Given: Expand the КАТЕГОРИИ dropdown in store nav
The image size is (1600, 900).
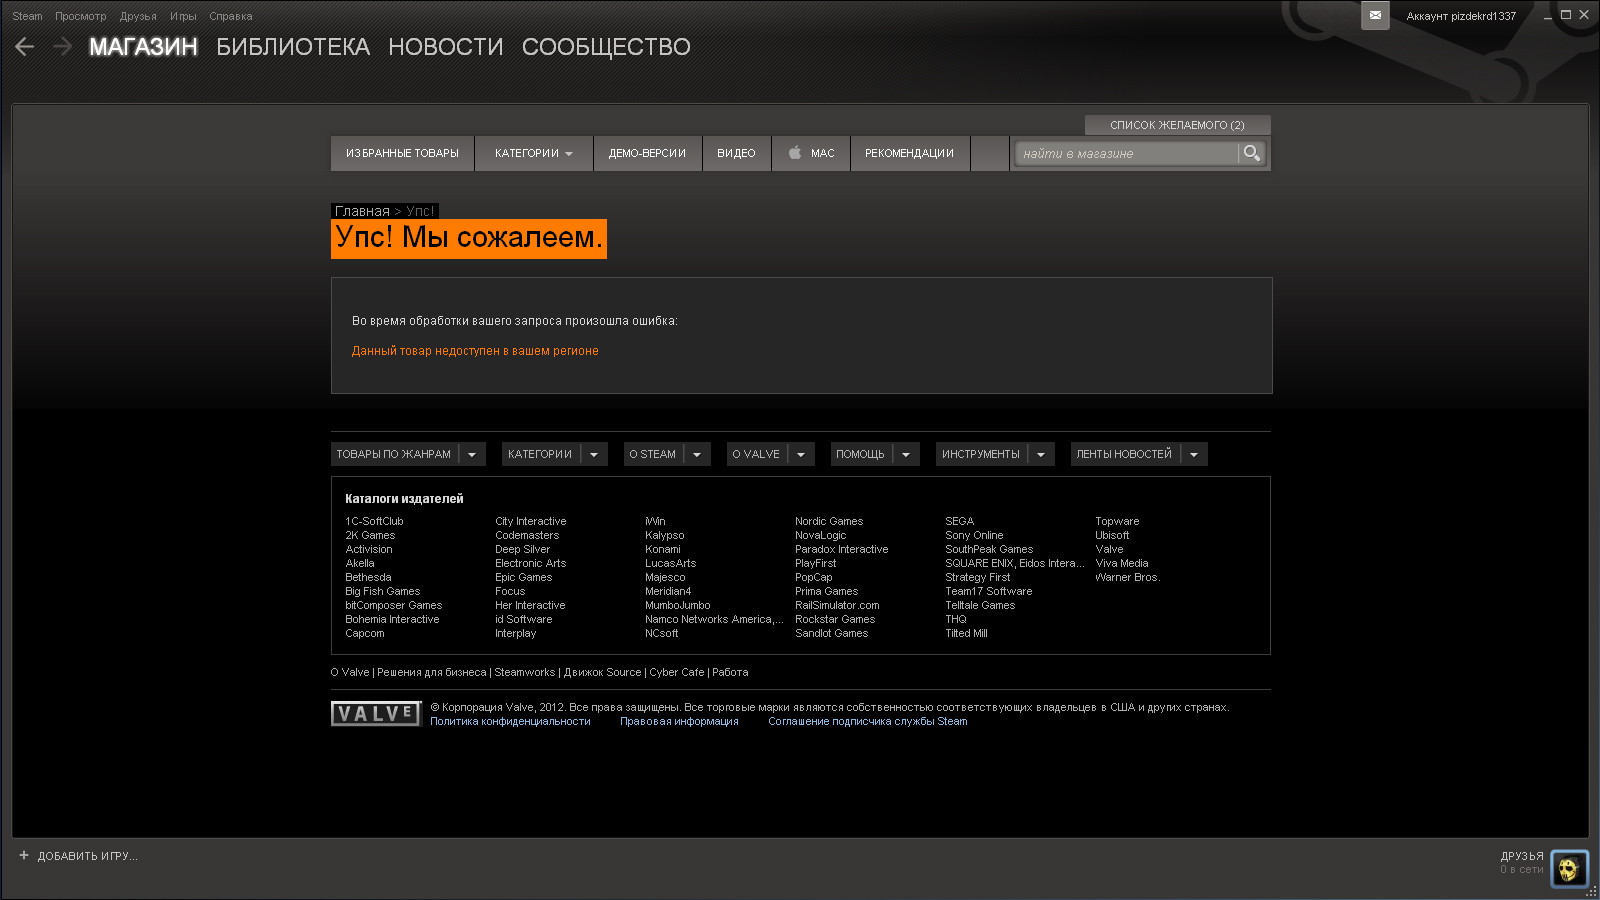Looking at the screenshot, I should click(x=534, y=153).
